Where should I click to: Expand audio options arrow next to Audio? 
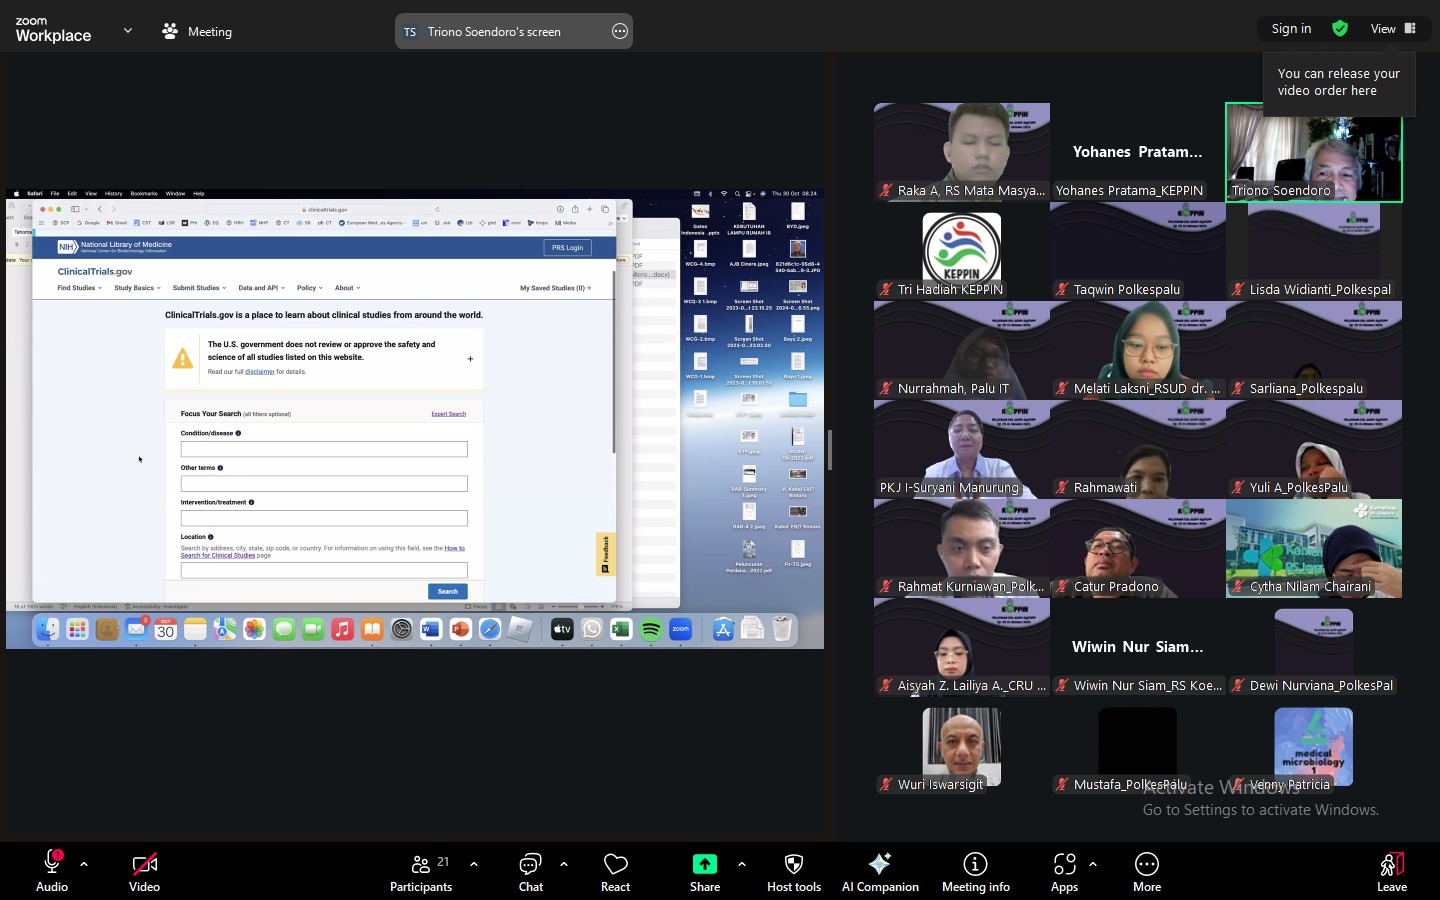84,864
